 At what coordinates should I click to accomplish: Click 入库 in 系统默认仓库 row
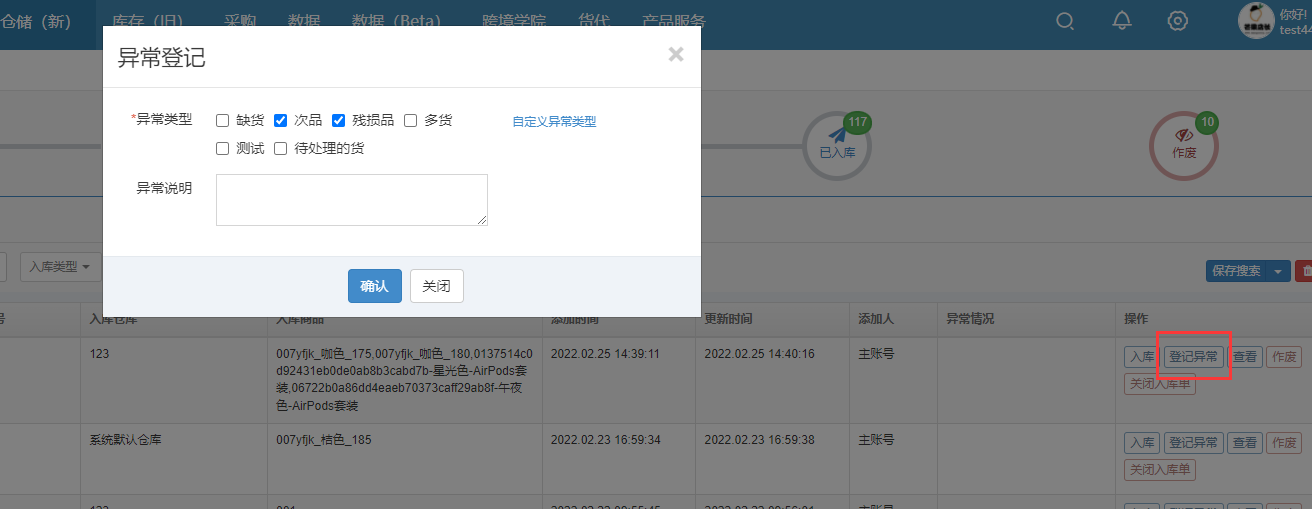[x=1141, y=442]
